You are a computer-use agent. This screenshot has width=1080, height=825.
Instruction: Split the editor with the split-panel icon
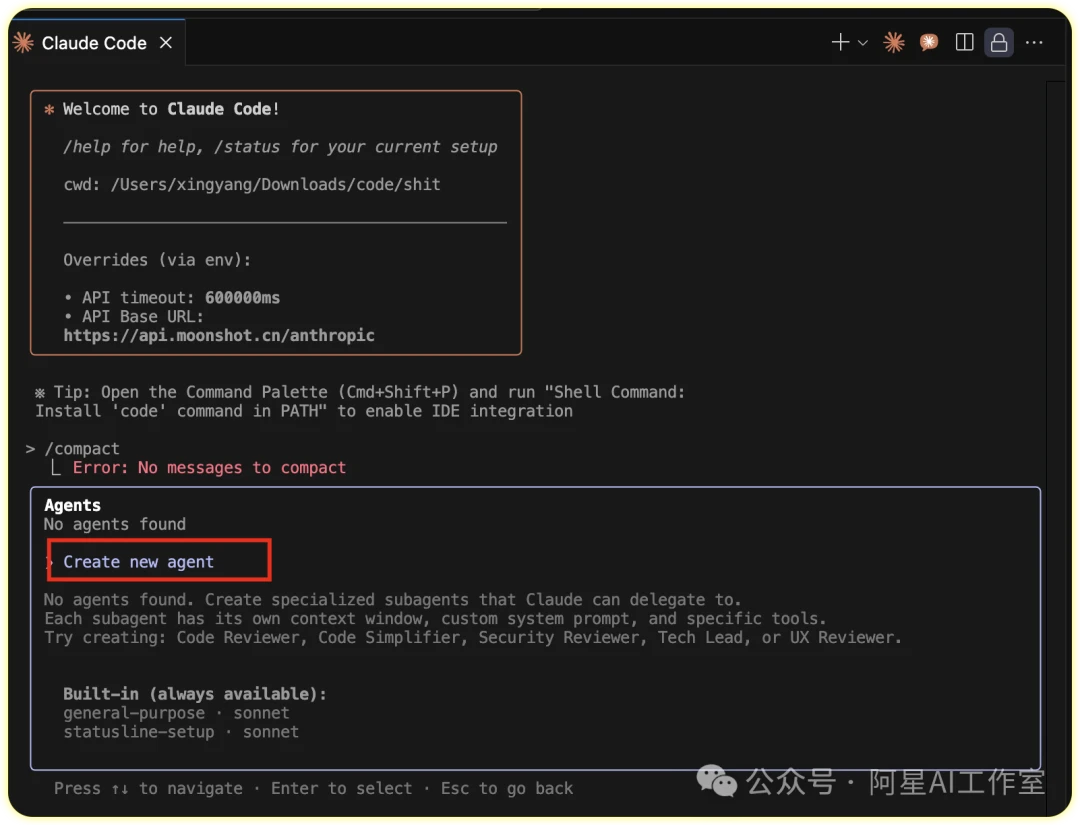pos(964,43)
